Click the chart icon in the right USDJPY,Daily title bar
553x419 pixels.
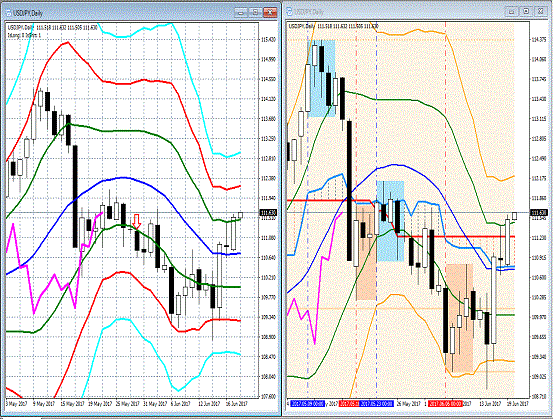(290, 12)
